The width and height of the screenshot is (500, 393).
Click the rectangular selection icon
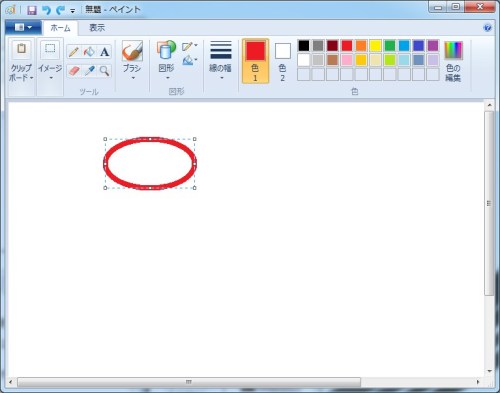pos(50,49)
